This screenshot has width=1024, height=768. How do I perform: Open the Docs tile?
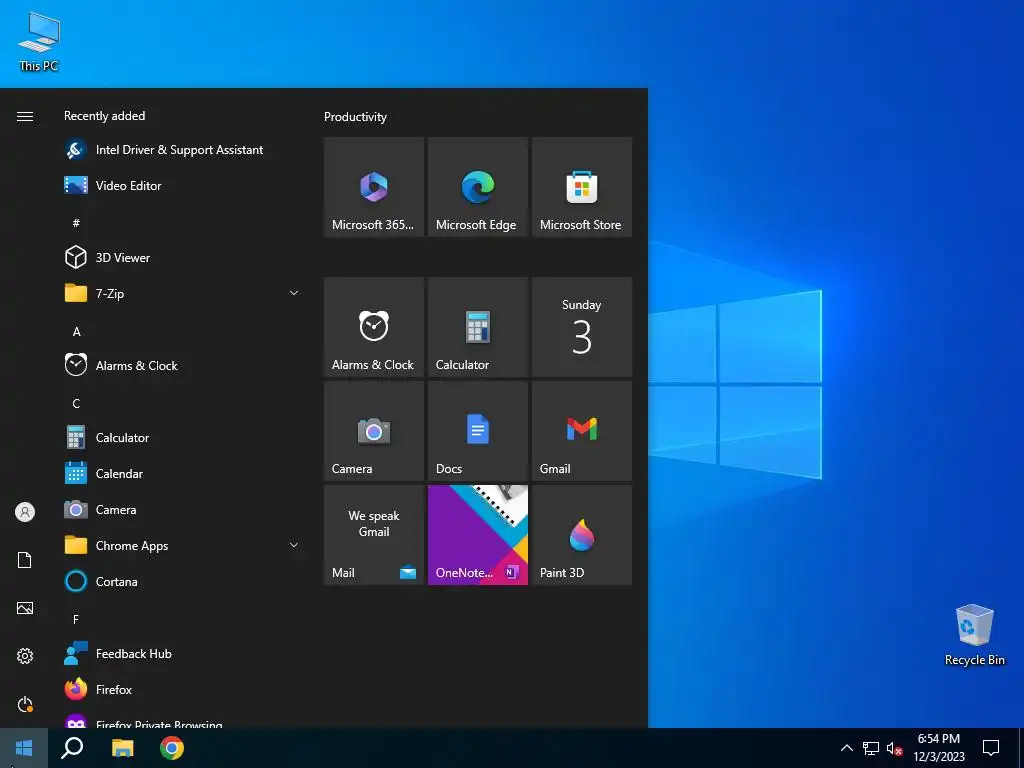point(477,431)
